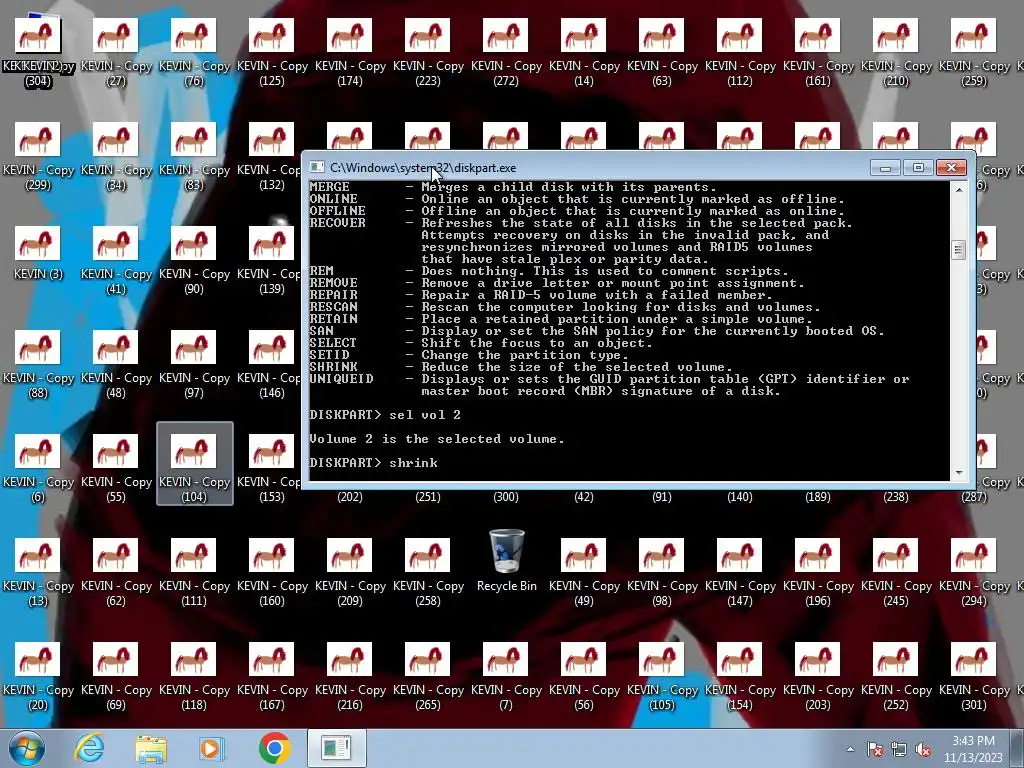
Task: Select the KEVIN - Copy (258) desktop icon
Action: click(x=428, y=571)
